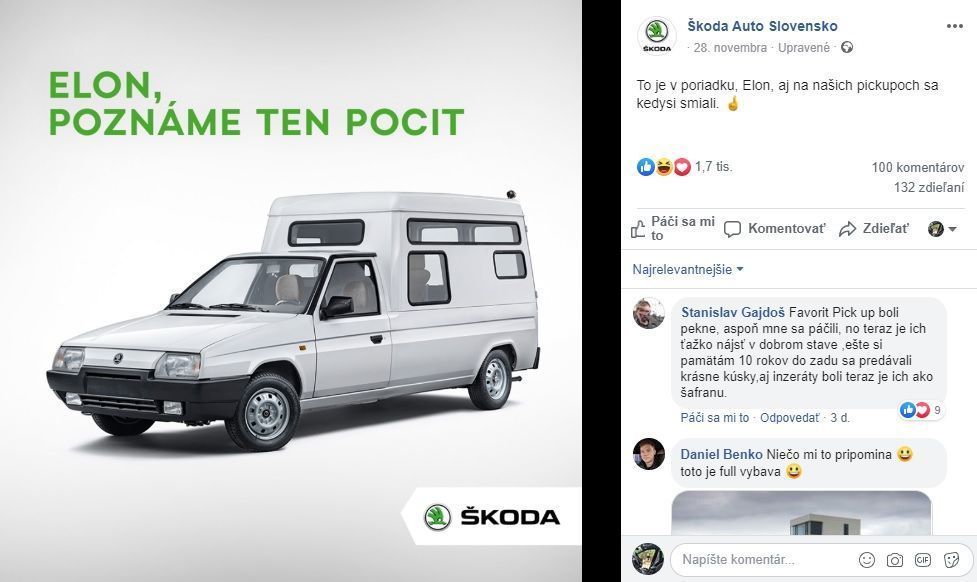The height and width of the screenshot is (582, 977).
Task: Insert a GIF in the comment
Action: 923,560
